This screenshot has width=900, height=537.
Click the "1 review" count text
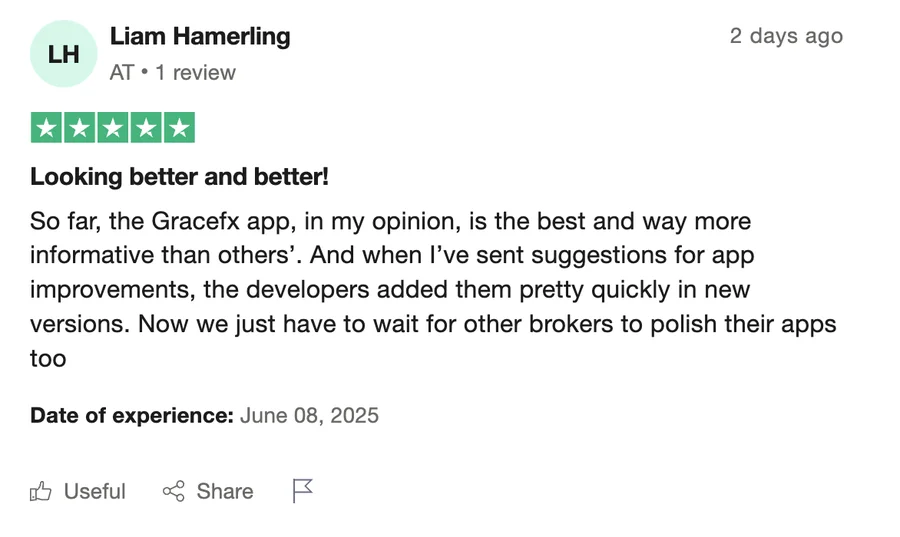pyautogui.click(x=196, y=73)
